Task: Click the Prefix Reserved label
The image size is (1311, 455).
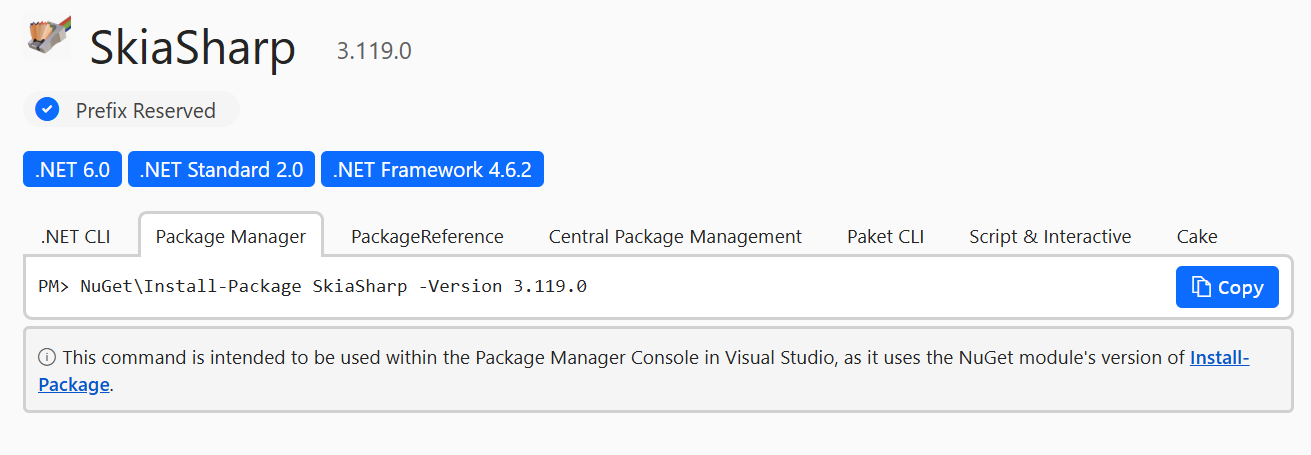Action: [146, 110]
